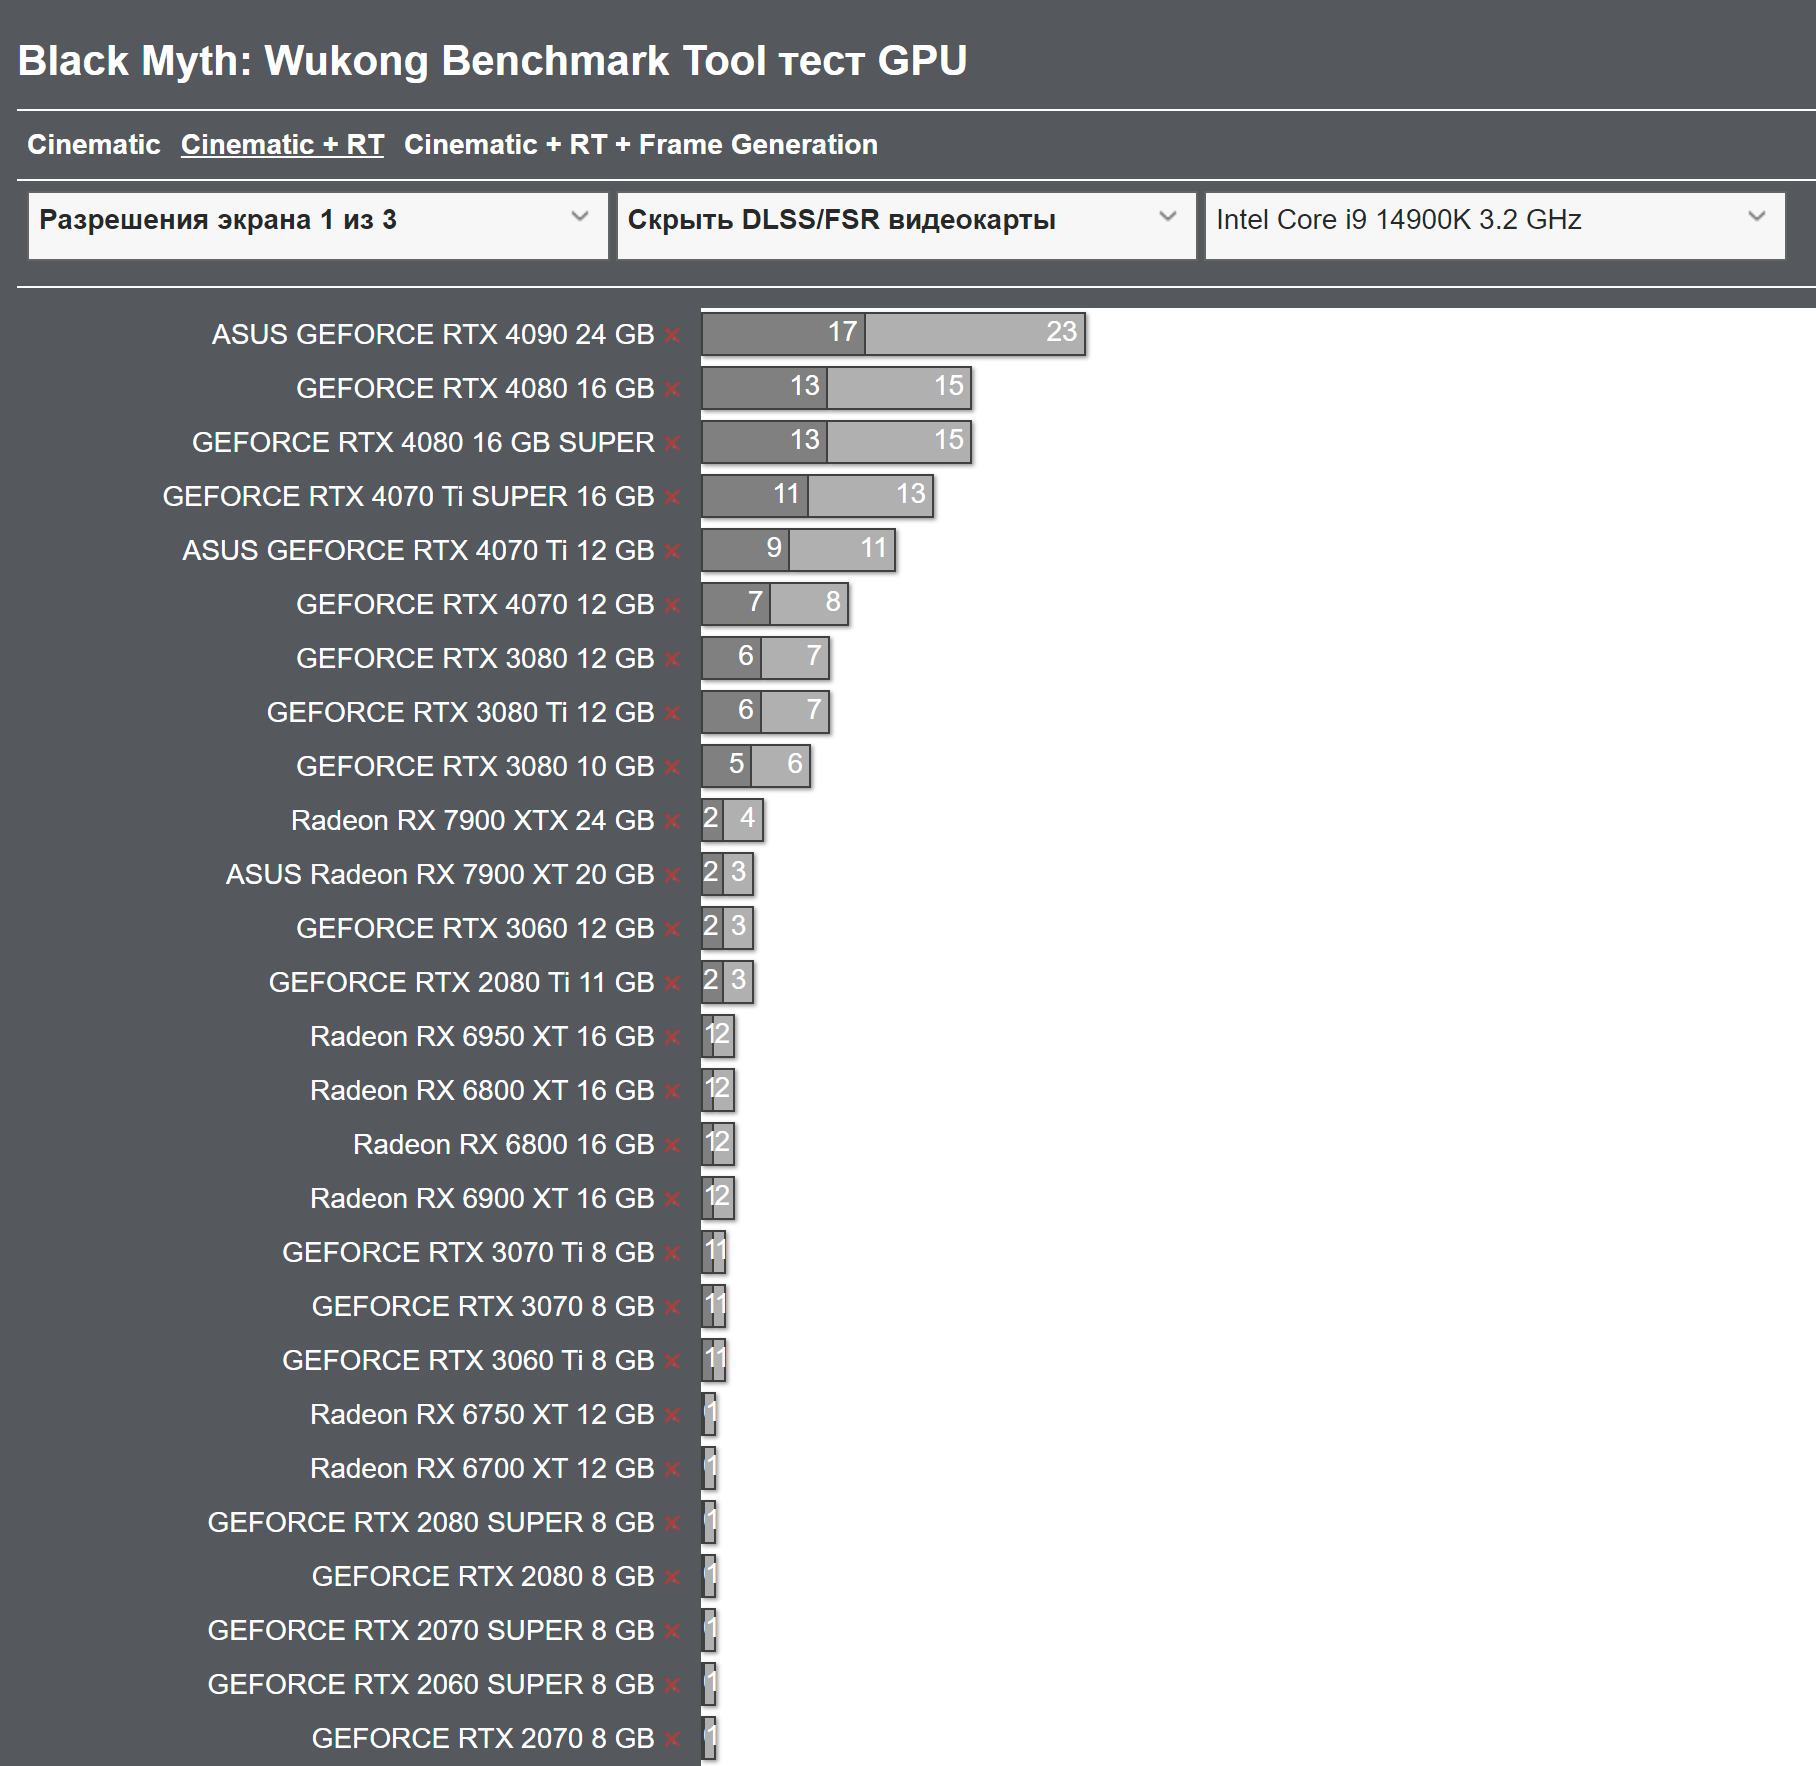The image size is (1816, 1766).
Task: Remove GEFORCE RTX 3070 8 GB row
Action: click(673, 1307)
